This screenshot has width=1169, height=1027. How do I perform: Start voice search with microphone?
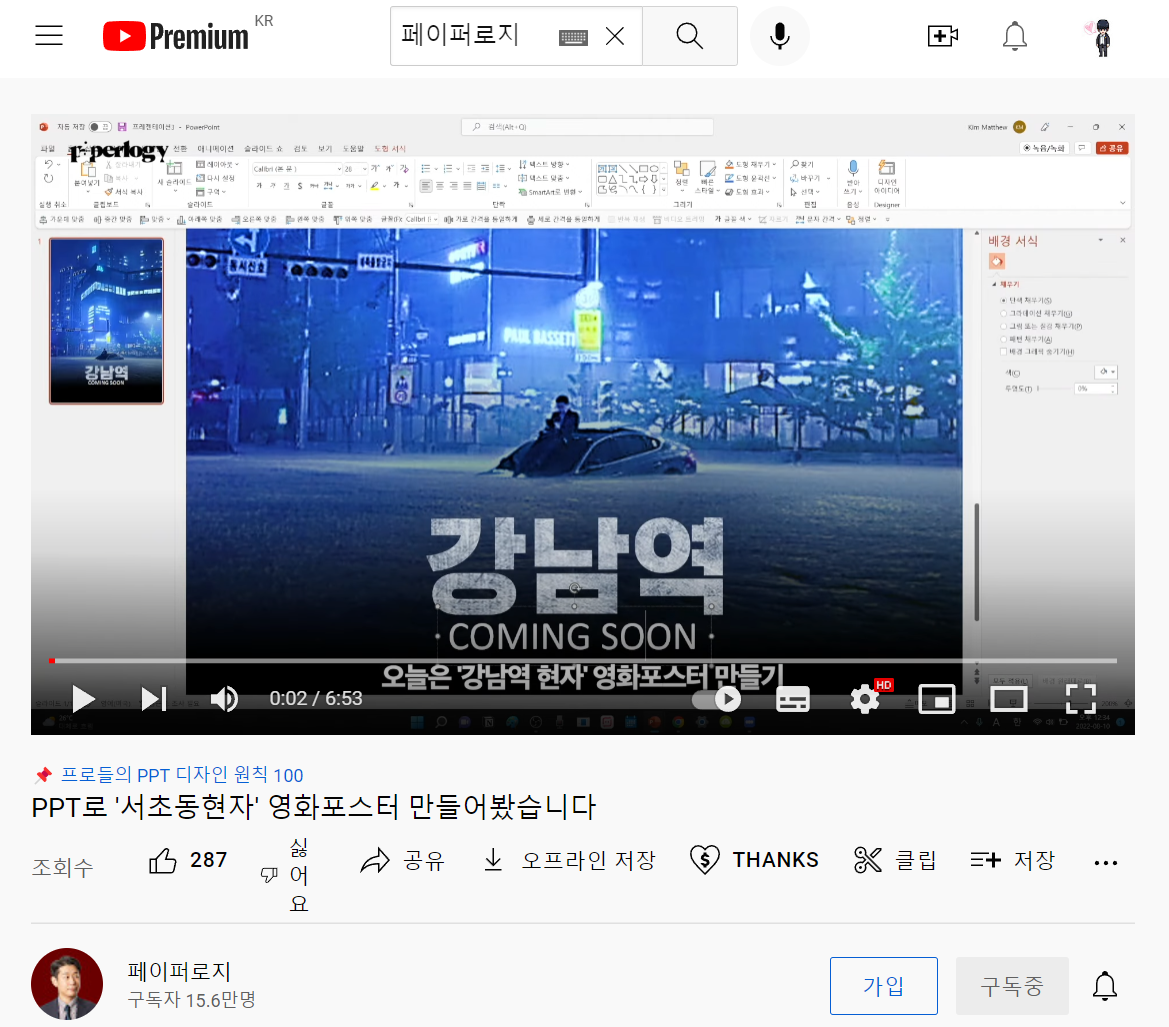pyautogui.click(x=780, y=36)
